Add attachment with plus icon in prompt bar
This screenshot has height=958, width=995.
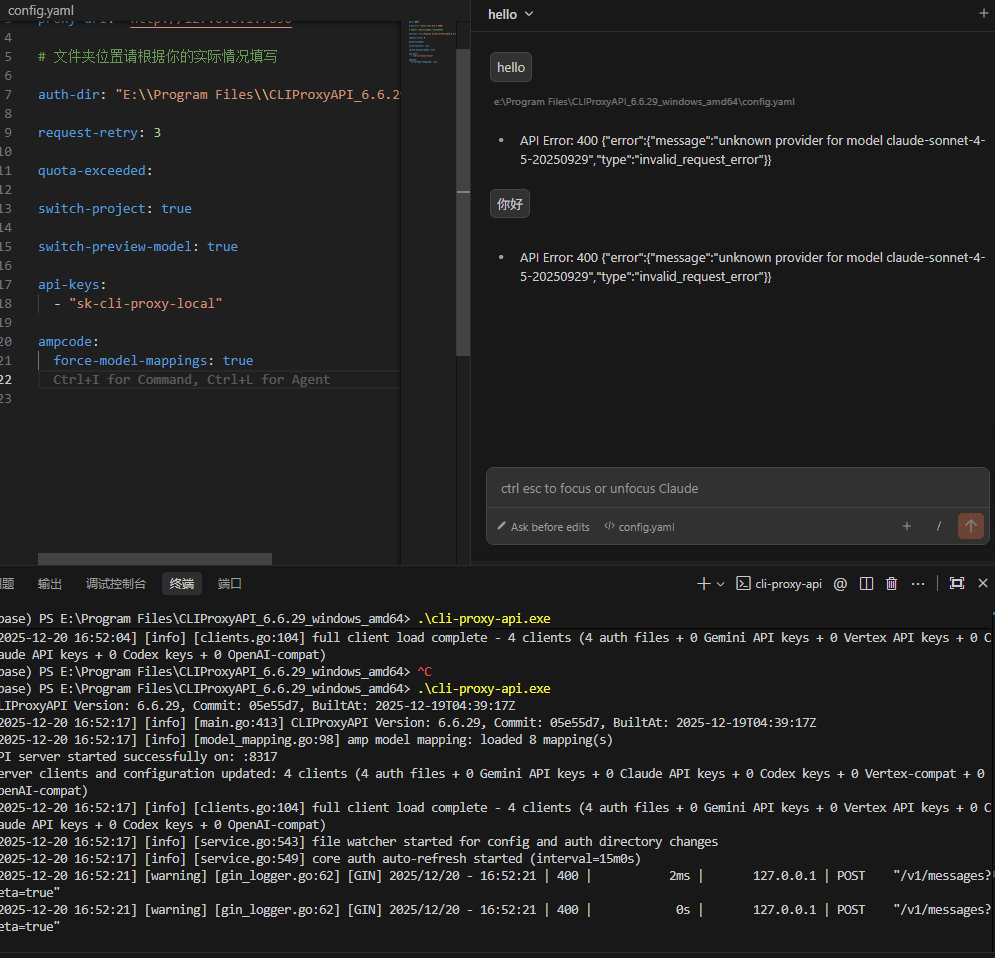click(907, 526)
